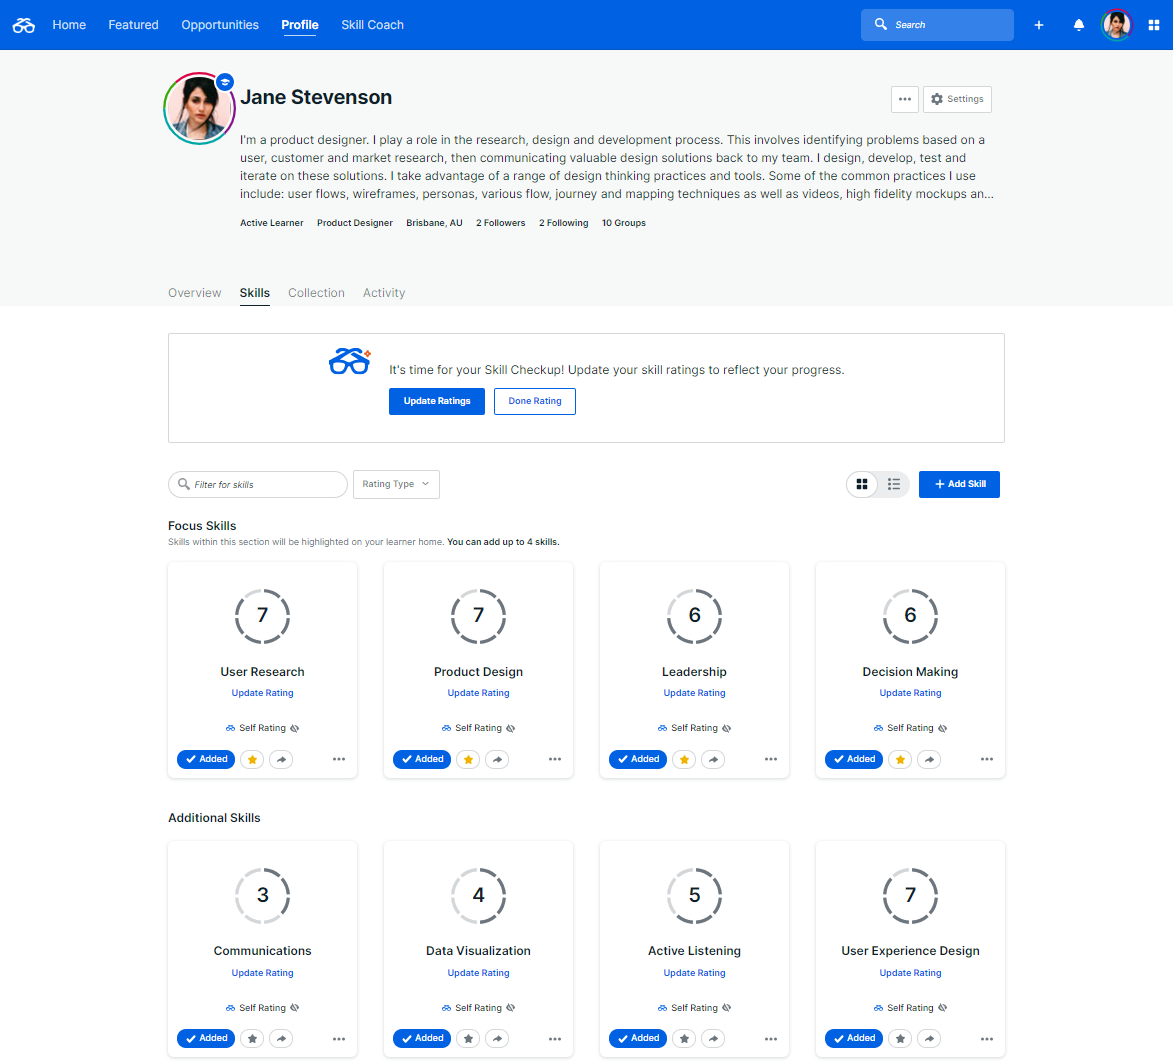The height and width of the screenshot is (1064, 1173).
Task: Expand options on the profile ellipsis button
Action: pos(904,99)
